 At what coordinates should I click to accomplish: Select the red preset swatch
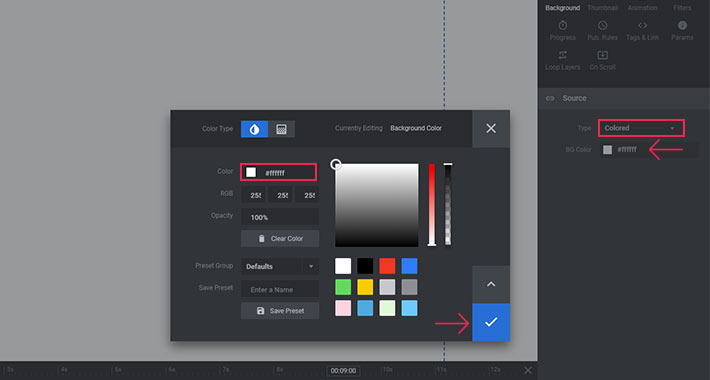click(387, 266)
